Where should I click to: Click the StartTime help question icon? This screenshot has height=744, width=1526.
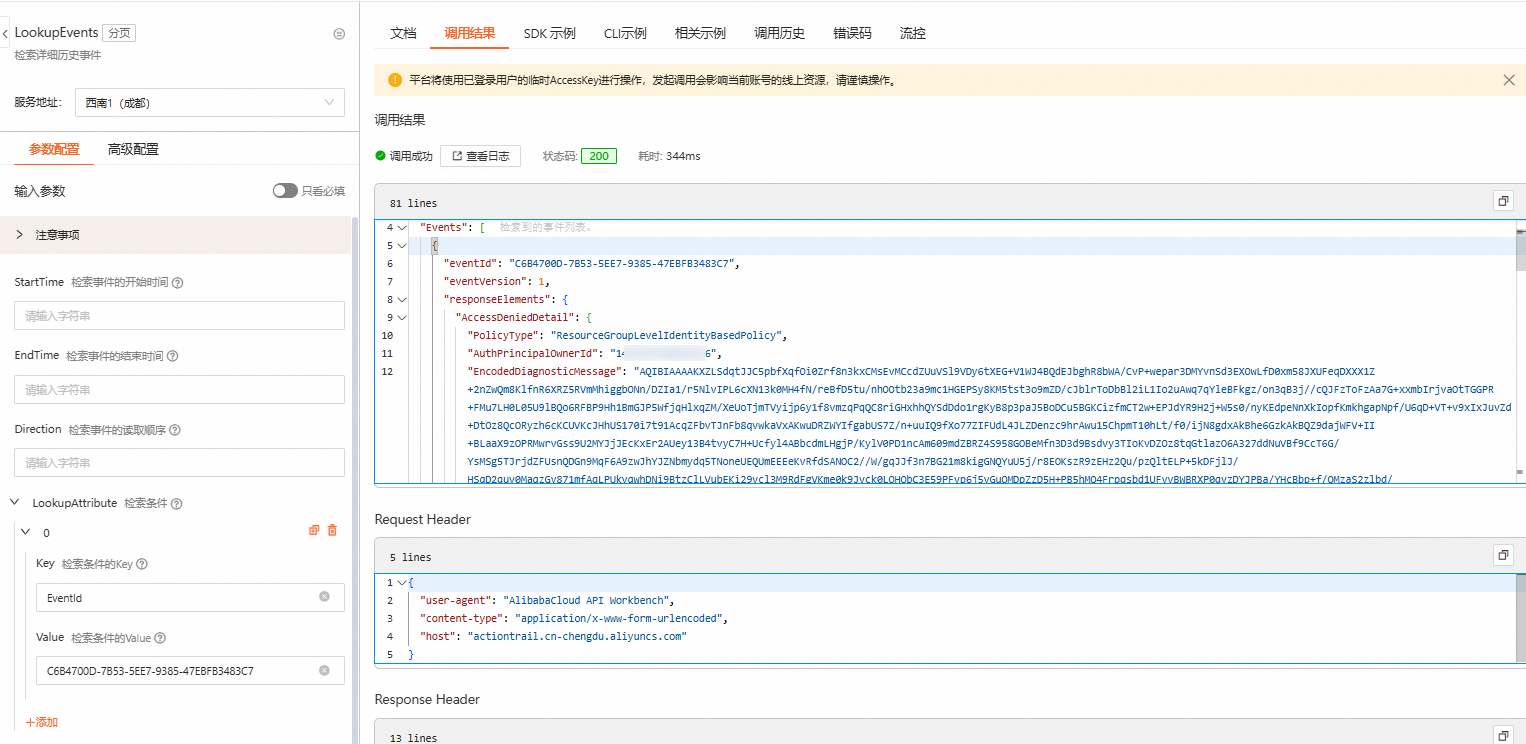(177, 283)
